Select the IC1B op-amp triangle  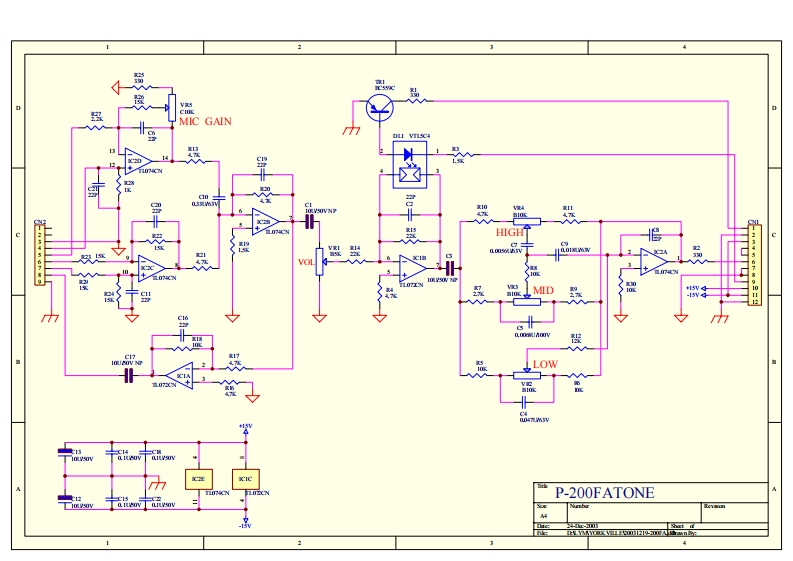pyautogui.click(x=412, y=266)
